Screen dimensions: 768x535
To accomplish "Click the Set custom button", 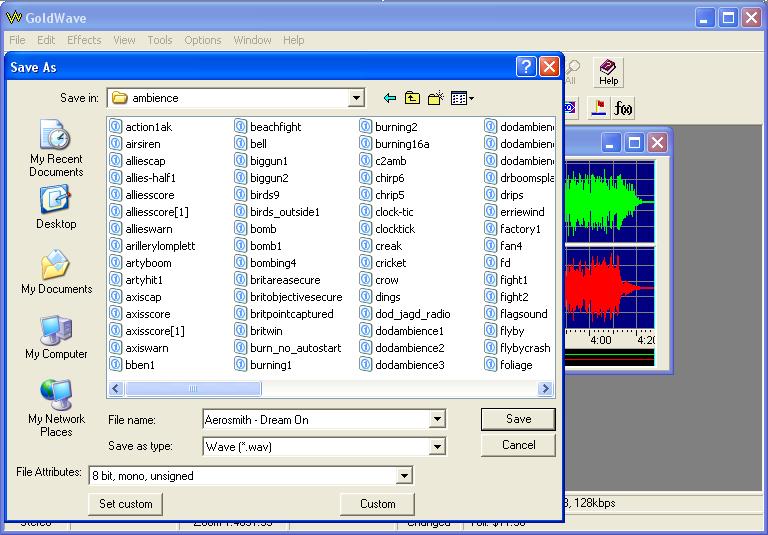I will pyautogui.click(x=126, y=504).
